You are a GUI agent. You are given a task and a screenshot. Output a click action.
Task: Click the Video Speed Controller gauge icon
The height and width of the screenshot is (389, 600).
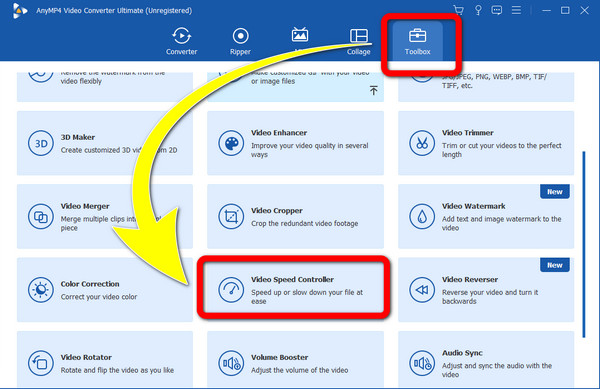click(x=231, y=290)
